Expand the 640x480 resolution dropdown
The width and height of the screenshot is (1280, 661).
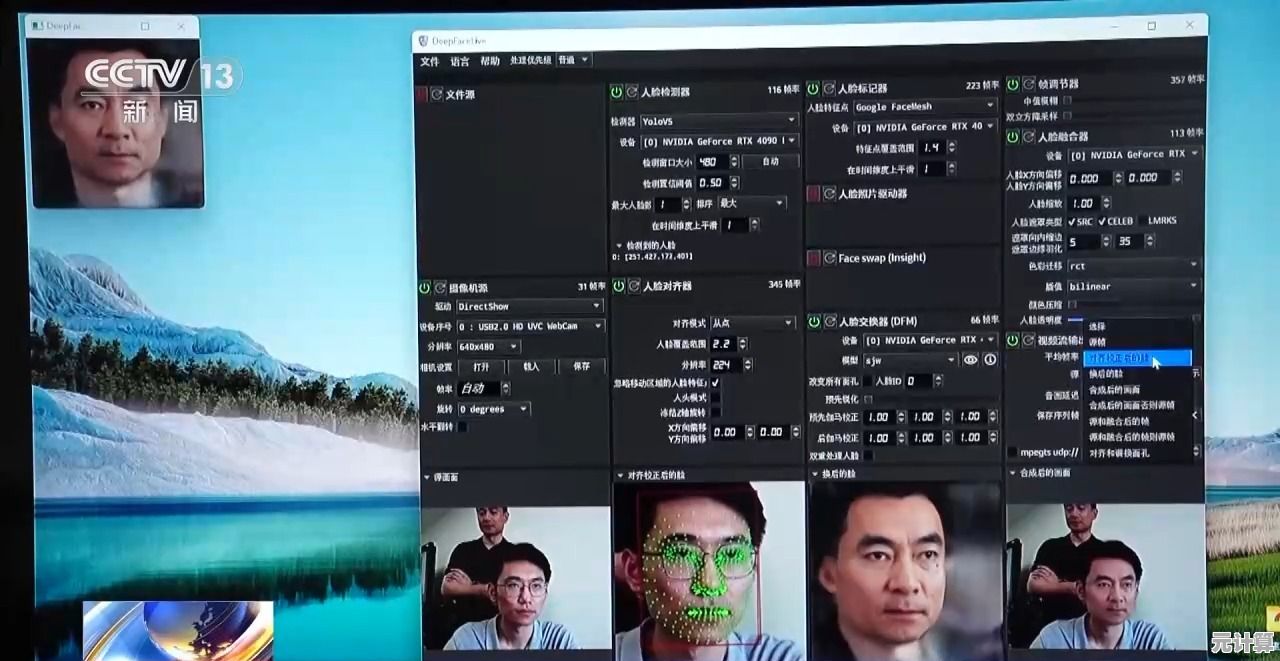point(488,346)
